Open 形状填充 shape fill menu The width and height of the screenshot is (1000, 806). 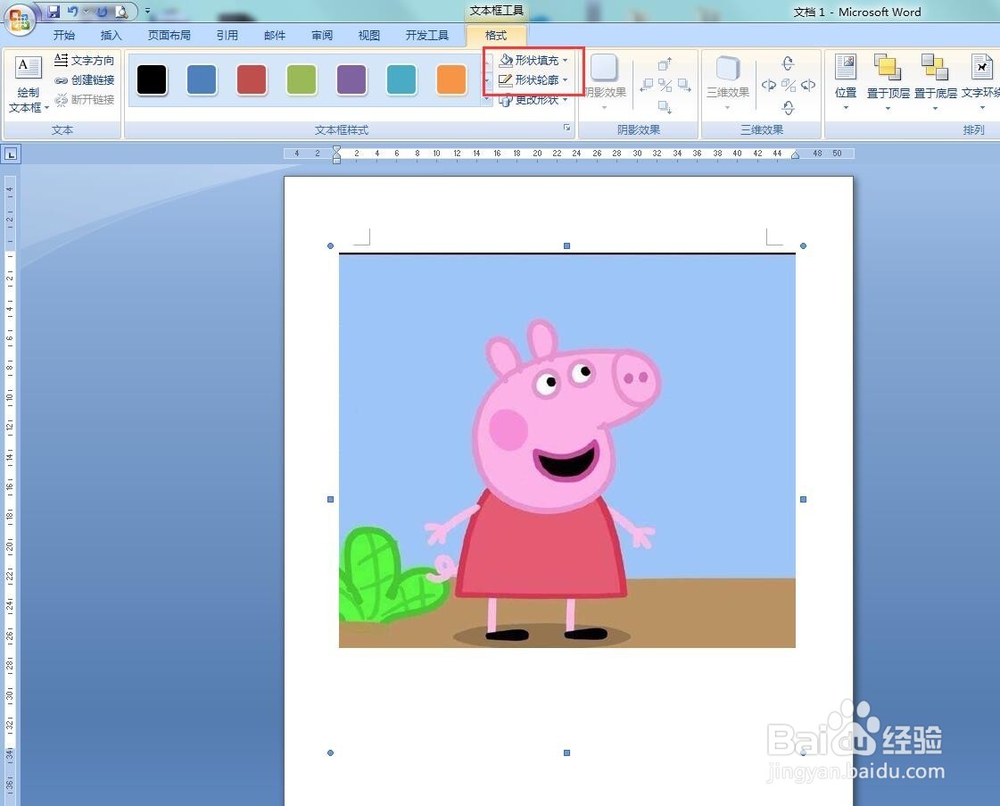pyautogui.click(x=533, y=60)
